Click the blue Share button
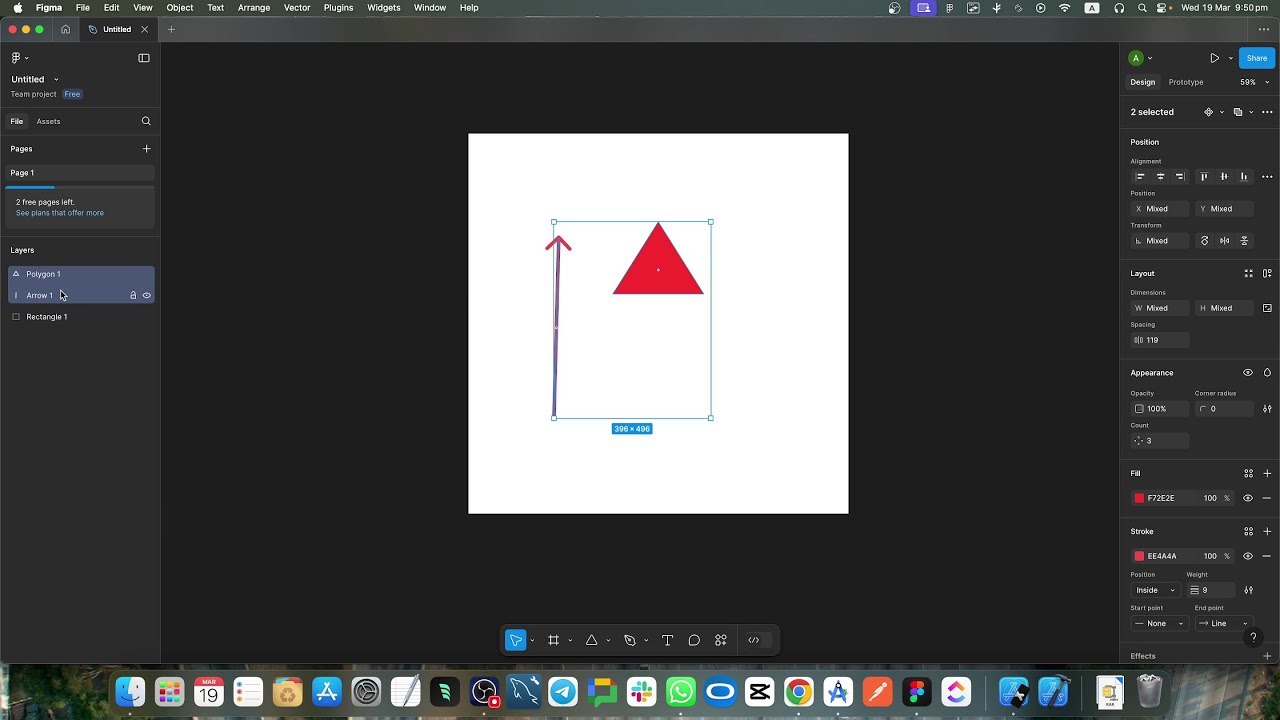Image resolution: width=1280 pixels, height=720 pixels. [x=1257, y=58]
